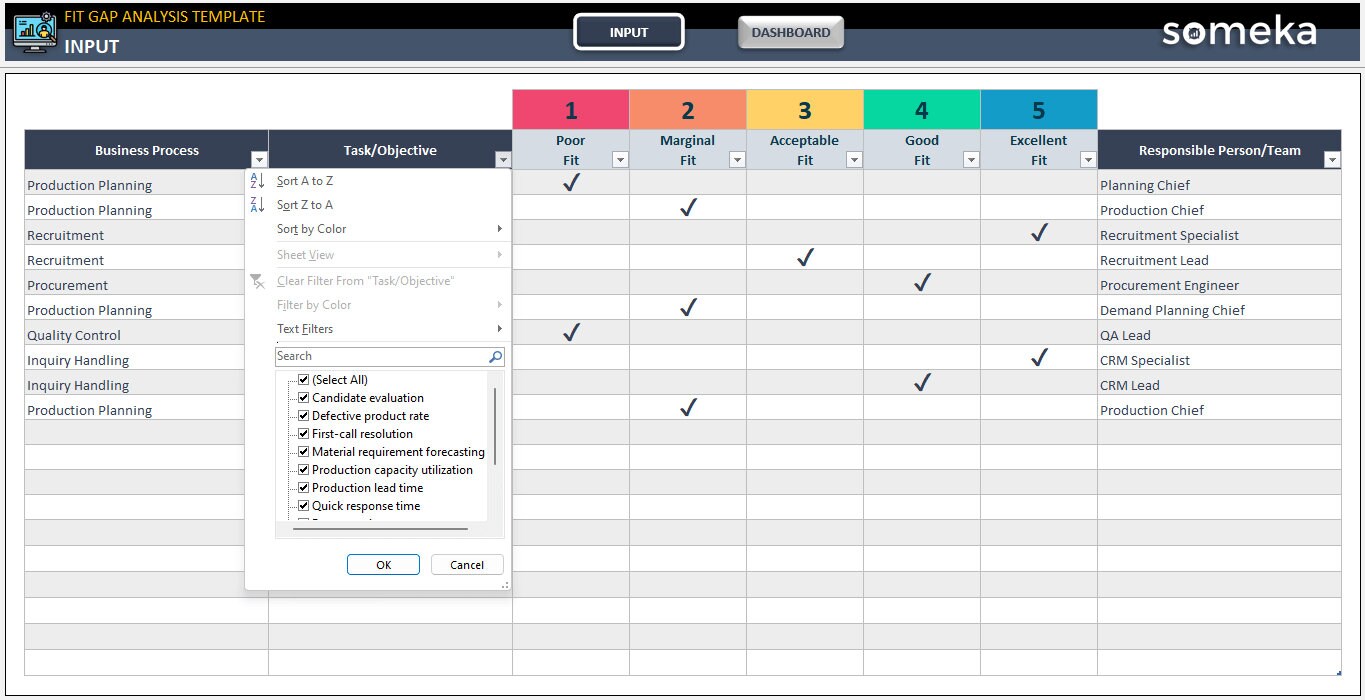Click the Someka logo
This screenshot has width=1365, height=700.
tap(1239, 32)
